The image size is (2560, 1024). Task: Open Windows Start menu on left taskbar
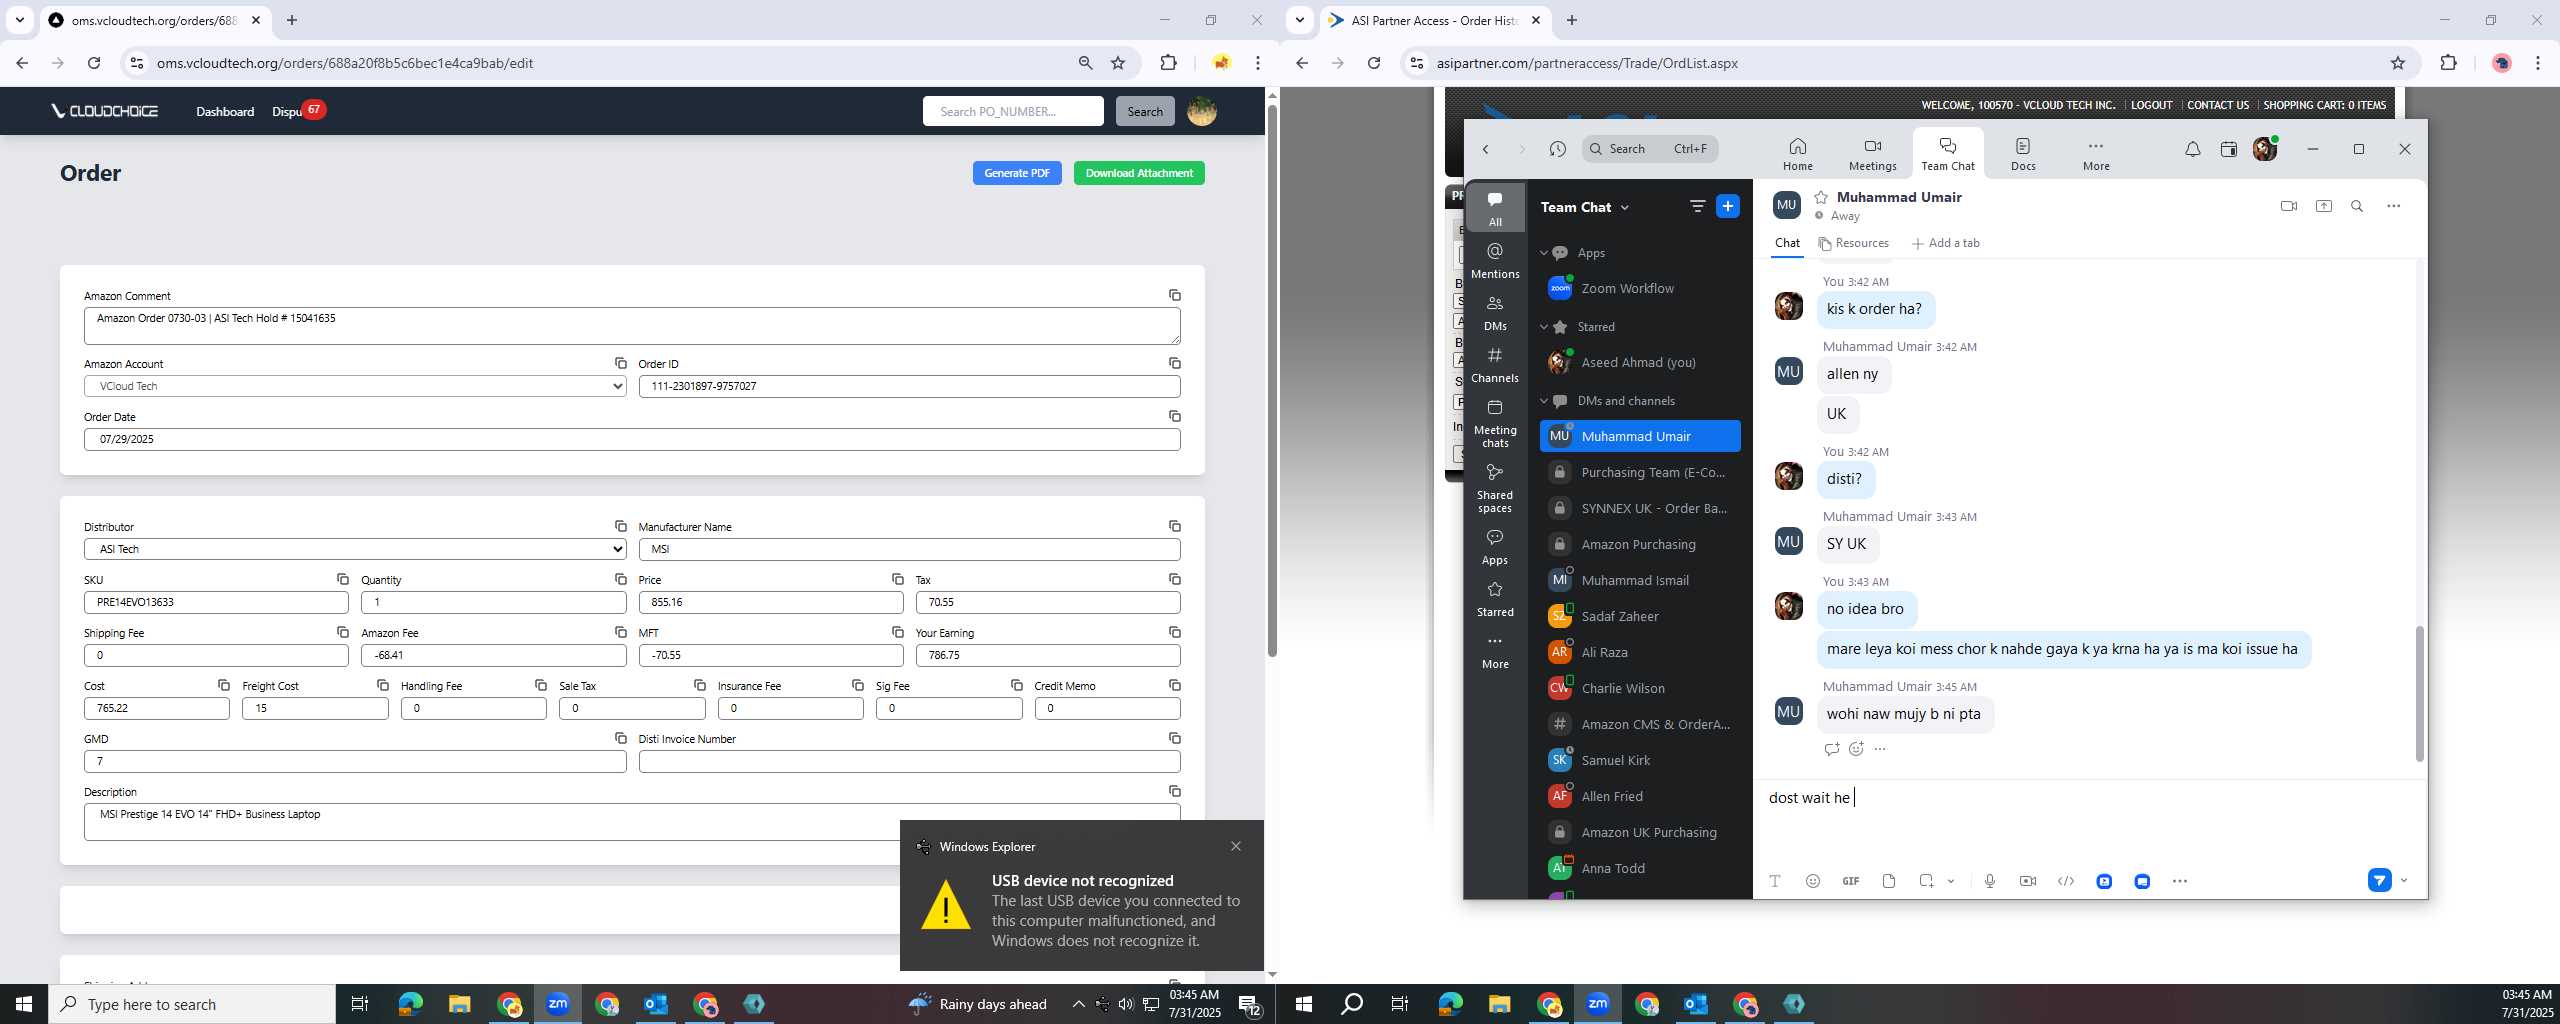click(x=24, y=1004)
